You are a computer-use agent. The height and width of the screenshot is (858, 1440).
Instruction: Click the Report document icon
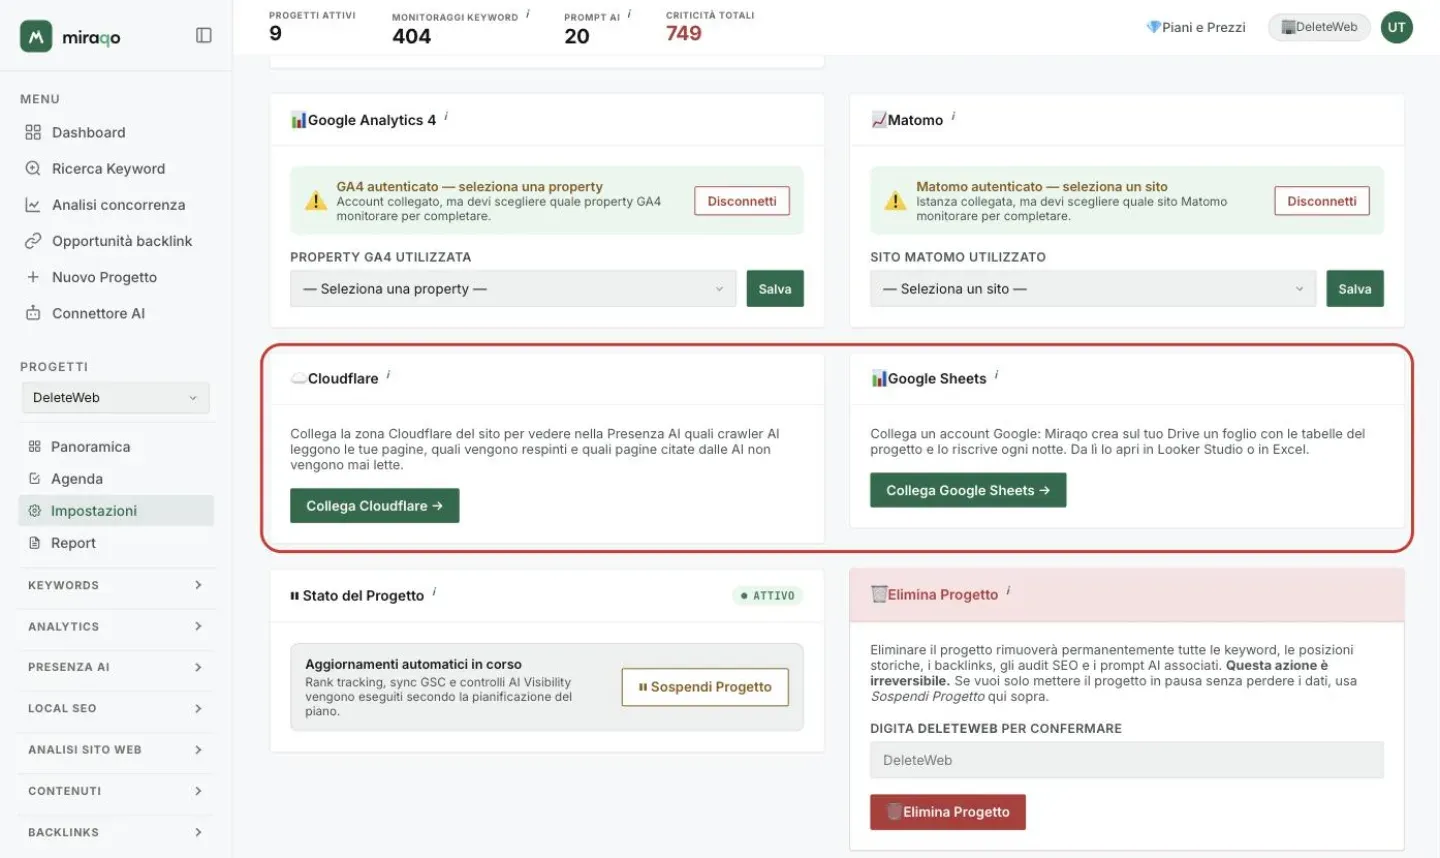pyautogui.click(x=34, y=543)
